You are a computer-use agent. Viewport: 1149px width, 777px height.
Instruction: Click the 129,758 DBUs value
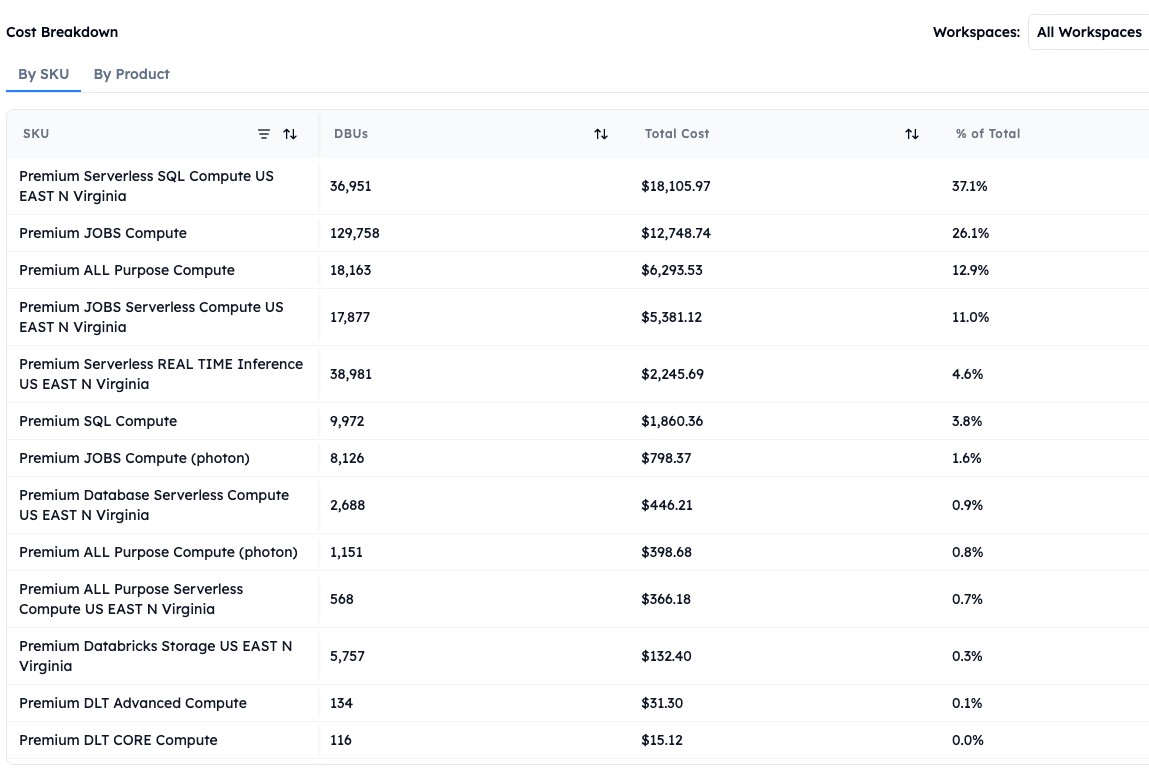tap(355, 233)
